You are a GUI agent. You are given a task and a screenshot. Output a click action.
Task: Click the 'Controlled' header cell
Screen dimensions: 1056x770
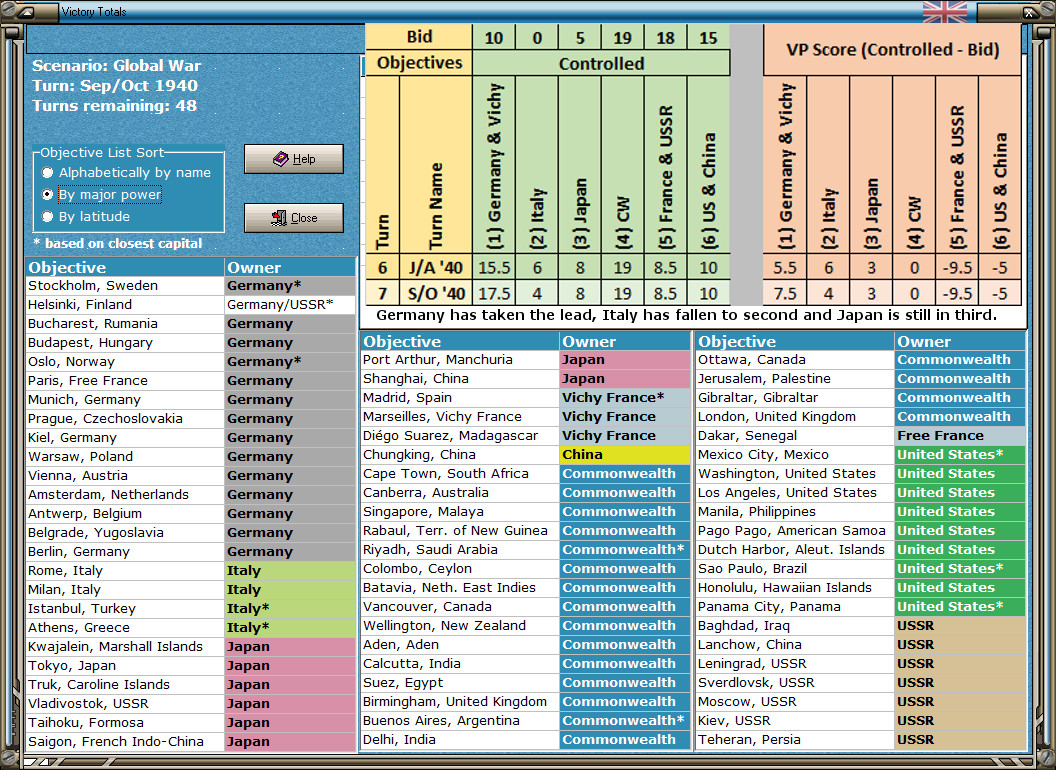click(x=601, y=63)
